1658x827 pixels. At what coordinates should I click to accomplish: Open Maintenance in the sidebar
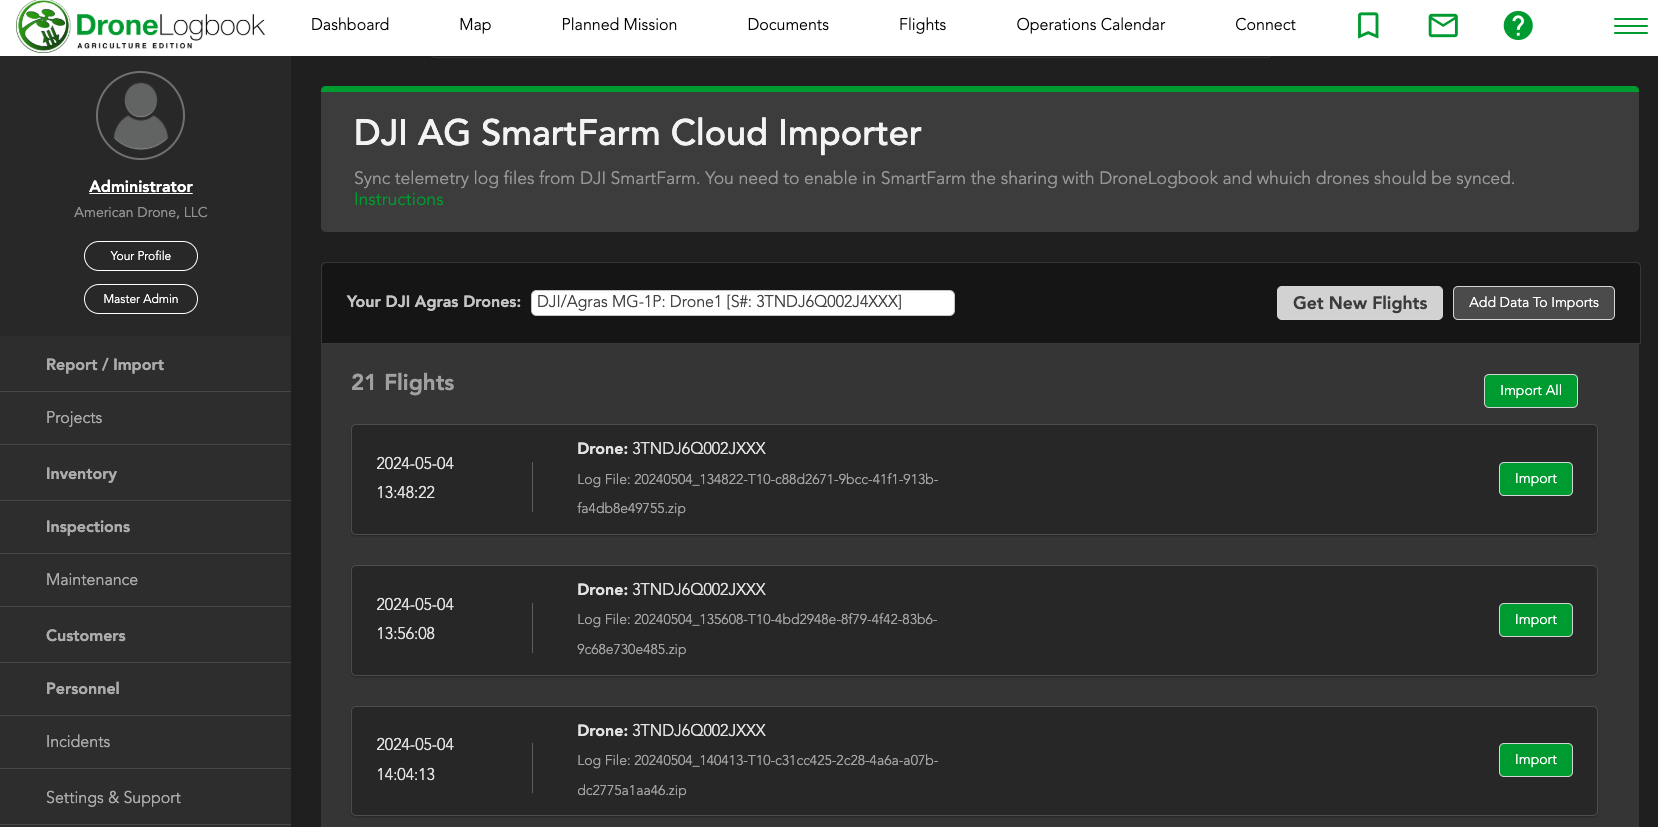145,580
